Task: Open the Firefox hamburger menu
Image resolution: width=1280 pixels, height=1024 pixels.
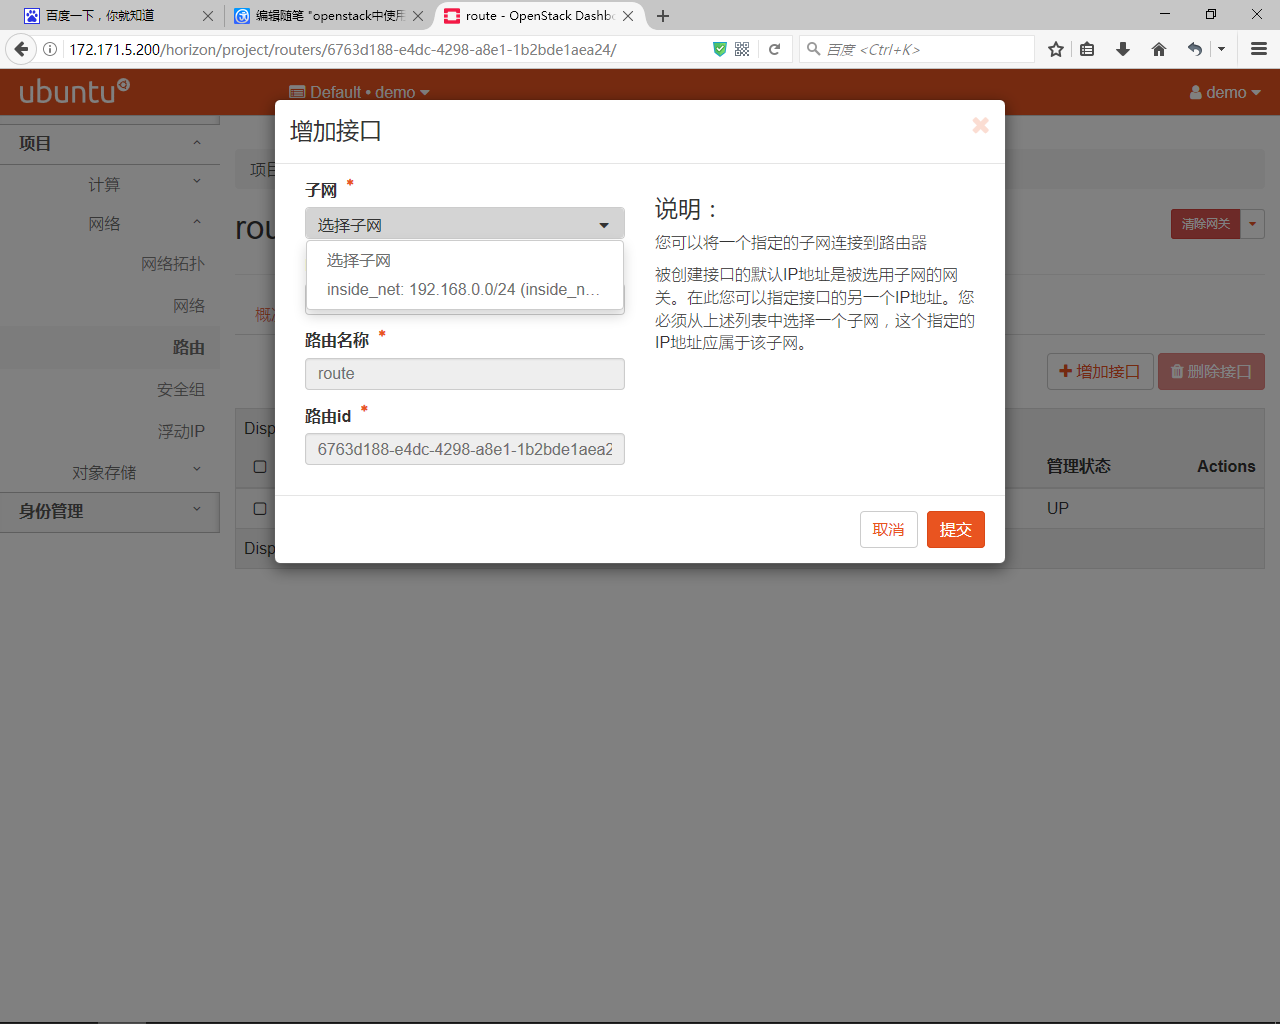Action: point(1259,49)
